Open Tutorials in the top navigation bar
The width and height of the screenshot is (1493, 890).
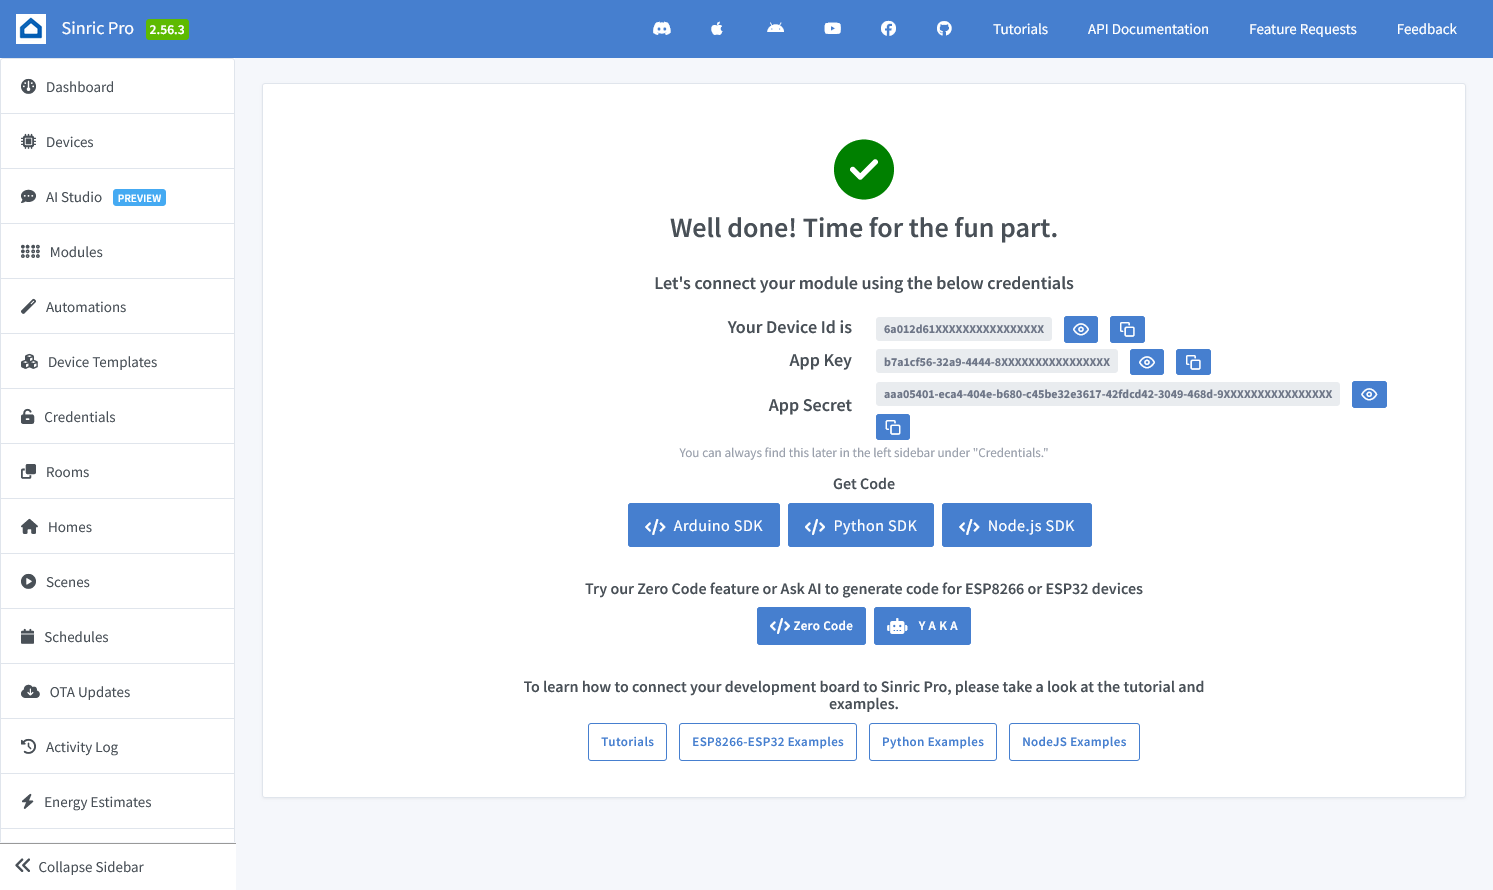[x=1020, y=29]
